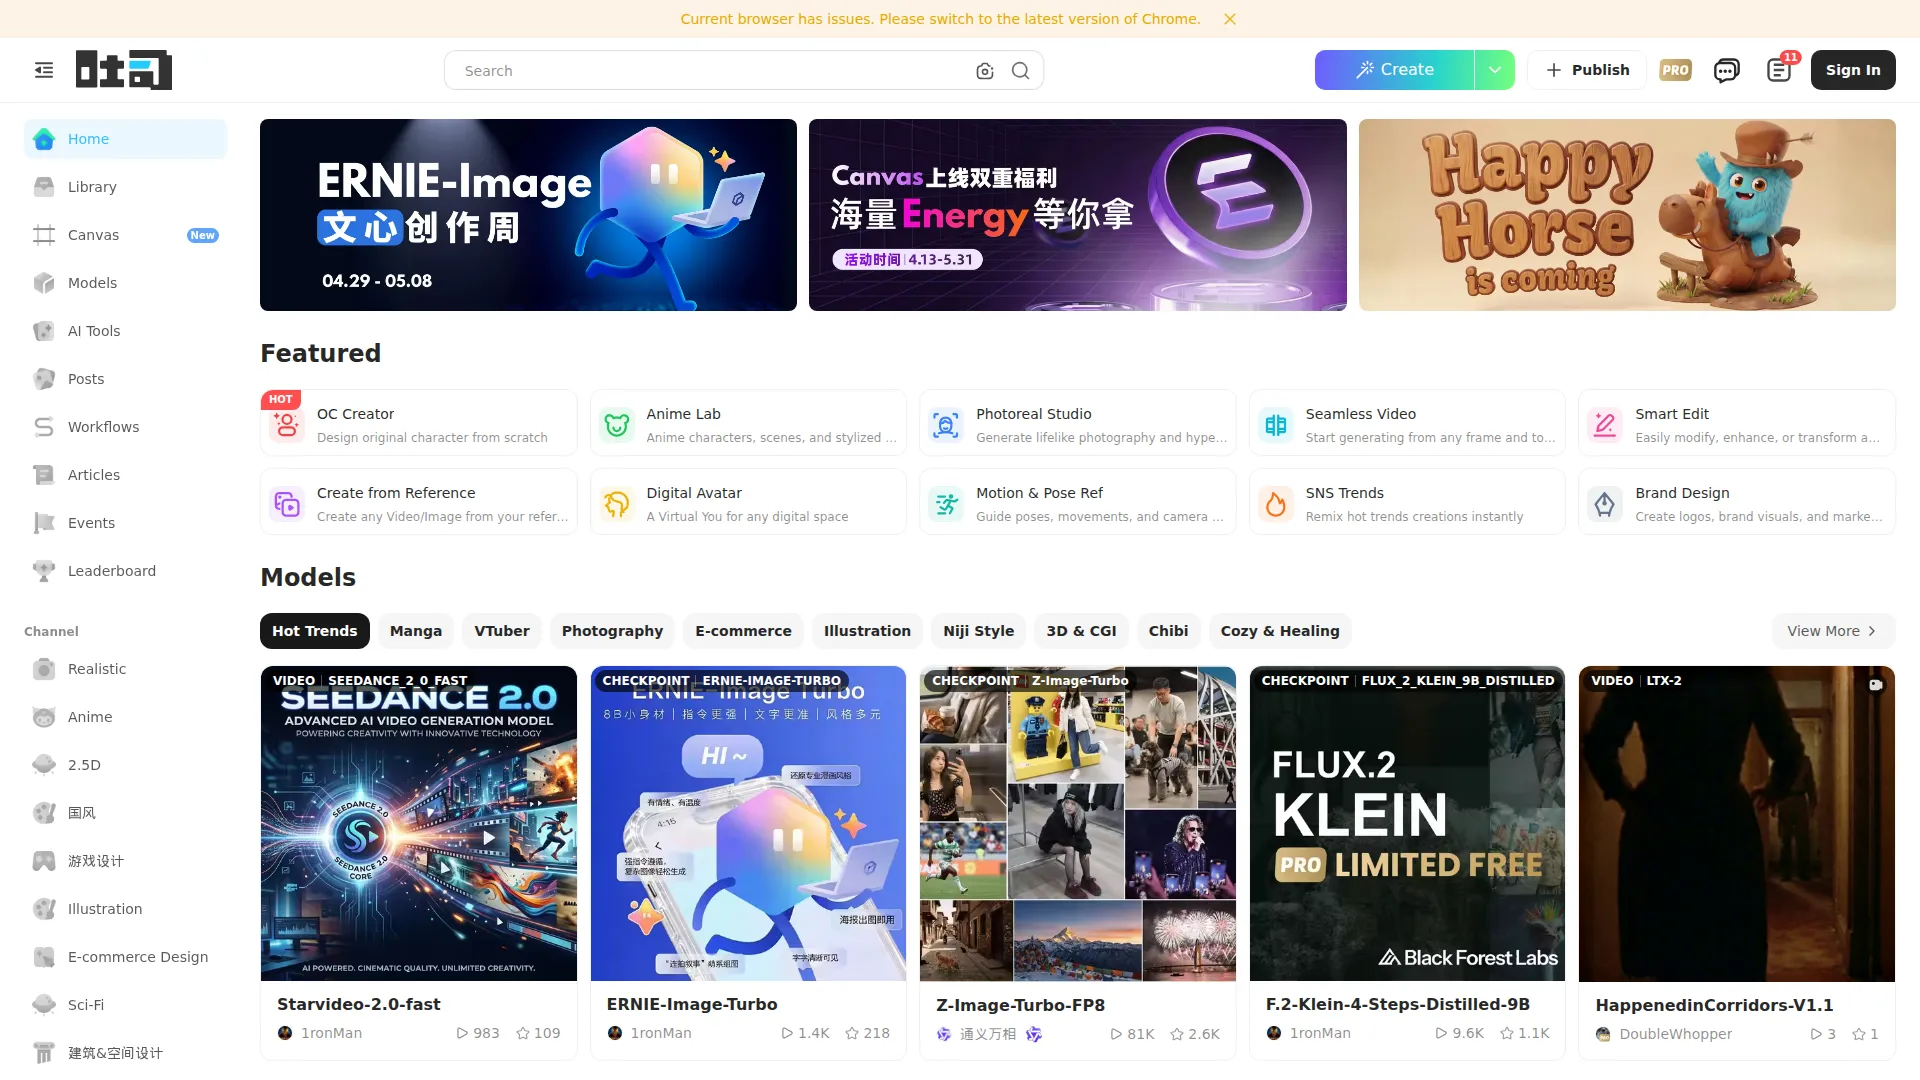Open Articles in the sidebar

pyautogui.click(x=126, y=475)
